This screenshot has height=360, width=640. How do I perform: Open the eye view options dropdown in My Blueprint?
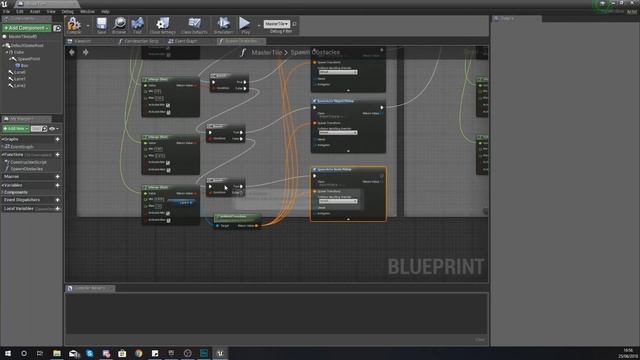point(54,129)
